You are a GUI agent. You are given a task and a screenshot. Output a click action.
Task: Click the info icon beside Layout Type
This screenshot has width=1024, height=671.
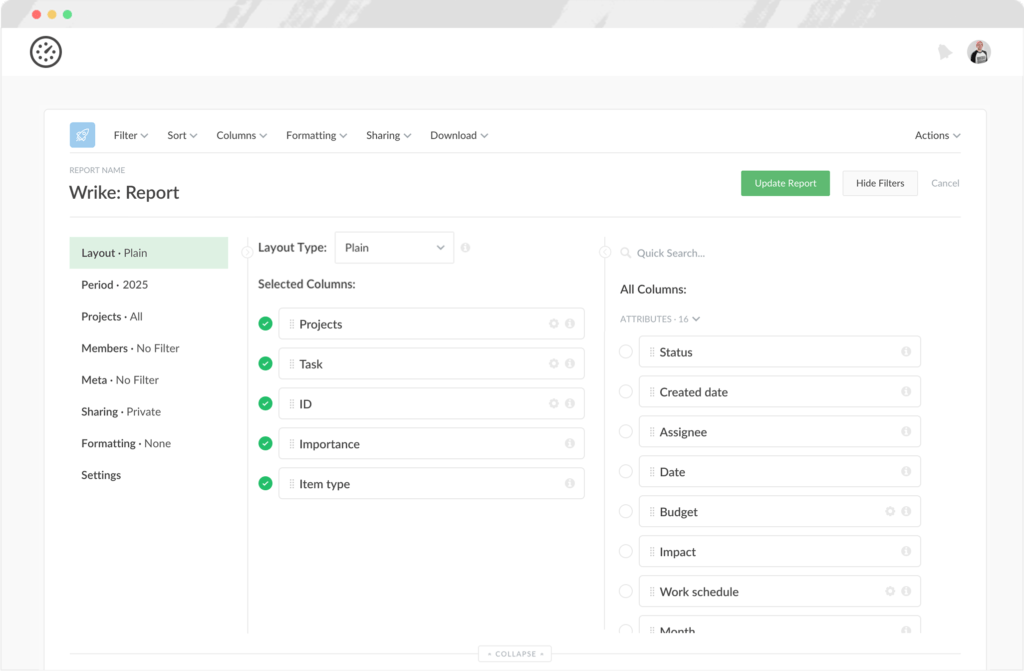tap(465, 247)
